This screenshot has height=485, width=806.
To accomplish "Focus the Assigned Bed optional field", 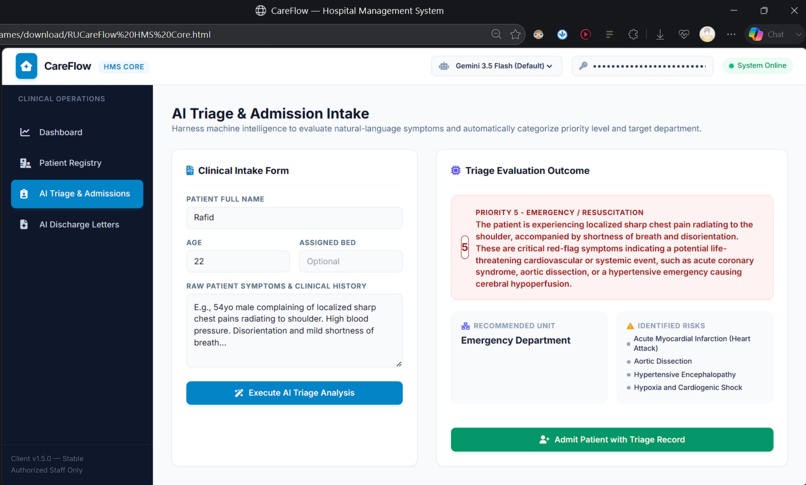I will [351, 261].
